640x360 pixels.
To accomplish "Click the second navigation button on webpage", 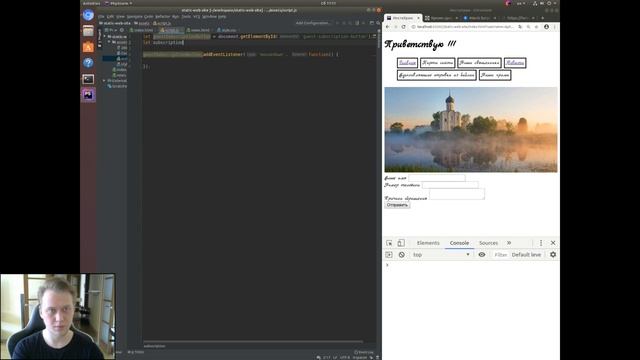I will tap(438, 63).
